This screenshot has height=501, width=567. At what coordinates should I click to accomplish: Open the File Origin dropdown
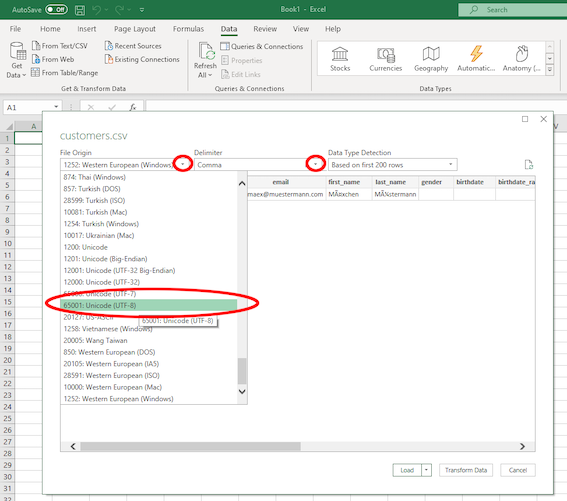click(183, 164)
